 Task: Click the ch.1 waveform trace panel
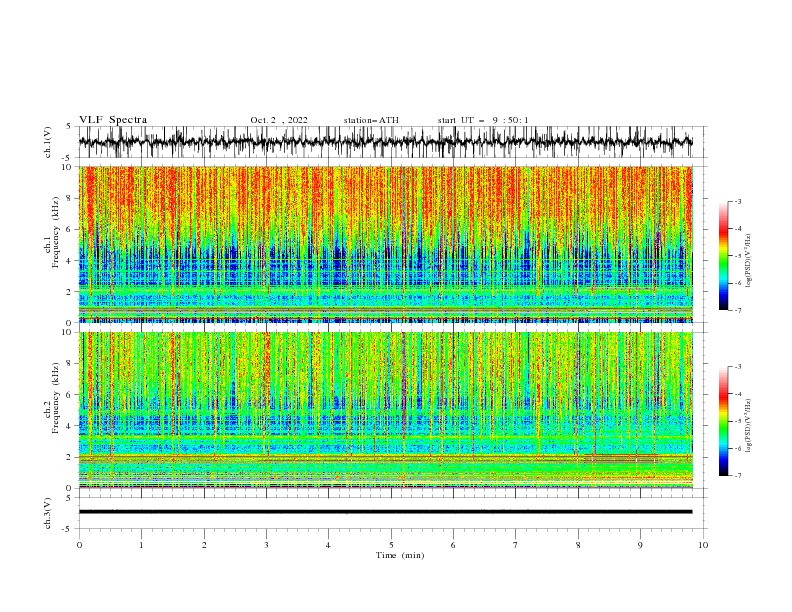pyautogui.click(x=393, y=142)
